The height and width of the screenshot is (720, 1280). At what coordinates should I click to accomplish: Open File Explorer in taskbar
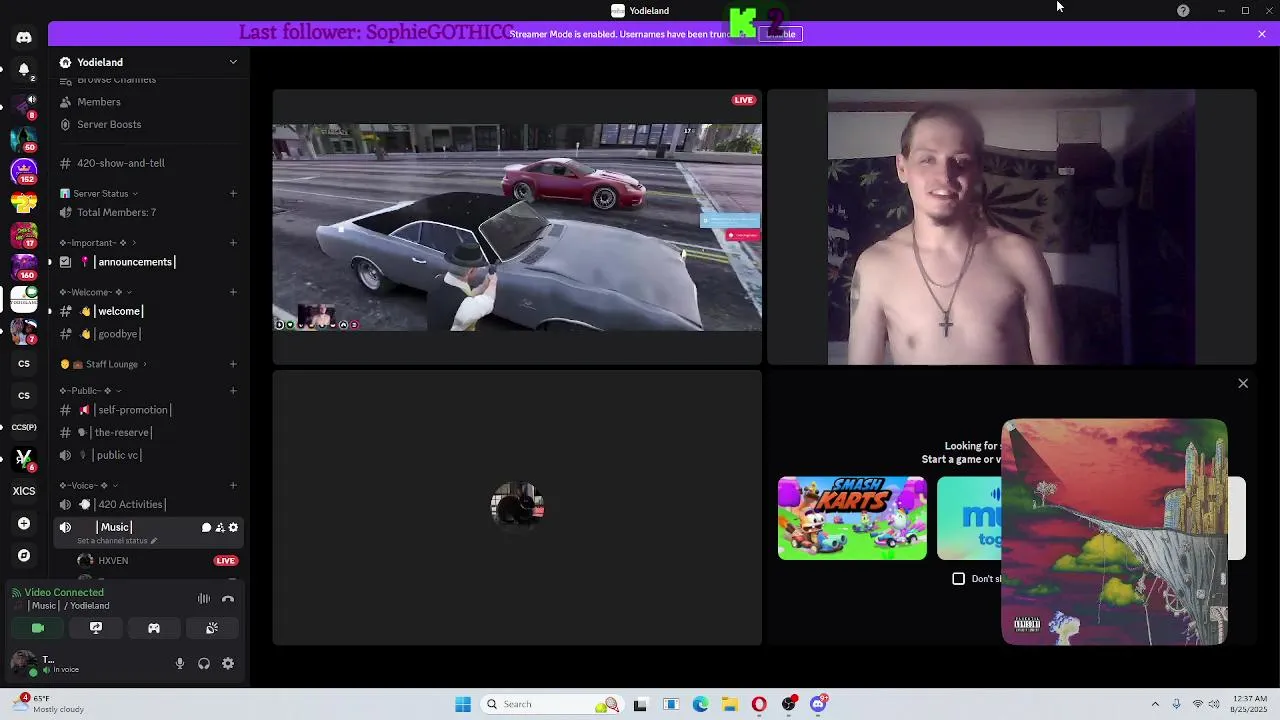point(730,704)
